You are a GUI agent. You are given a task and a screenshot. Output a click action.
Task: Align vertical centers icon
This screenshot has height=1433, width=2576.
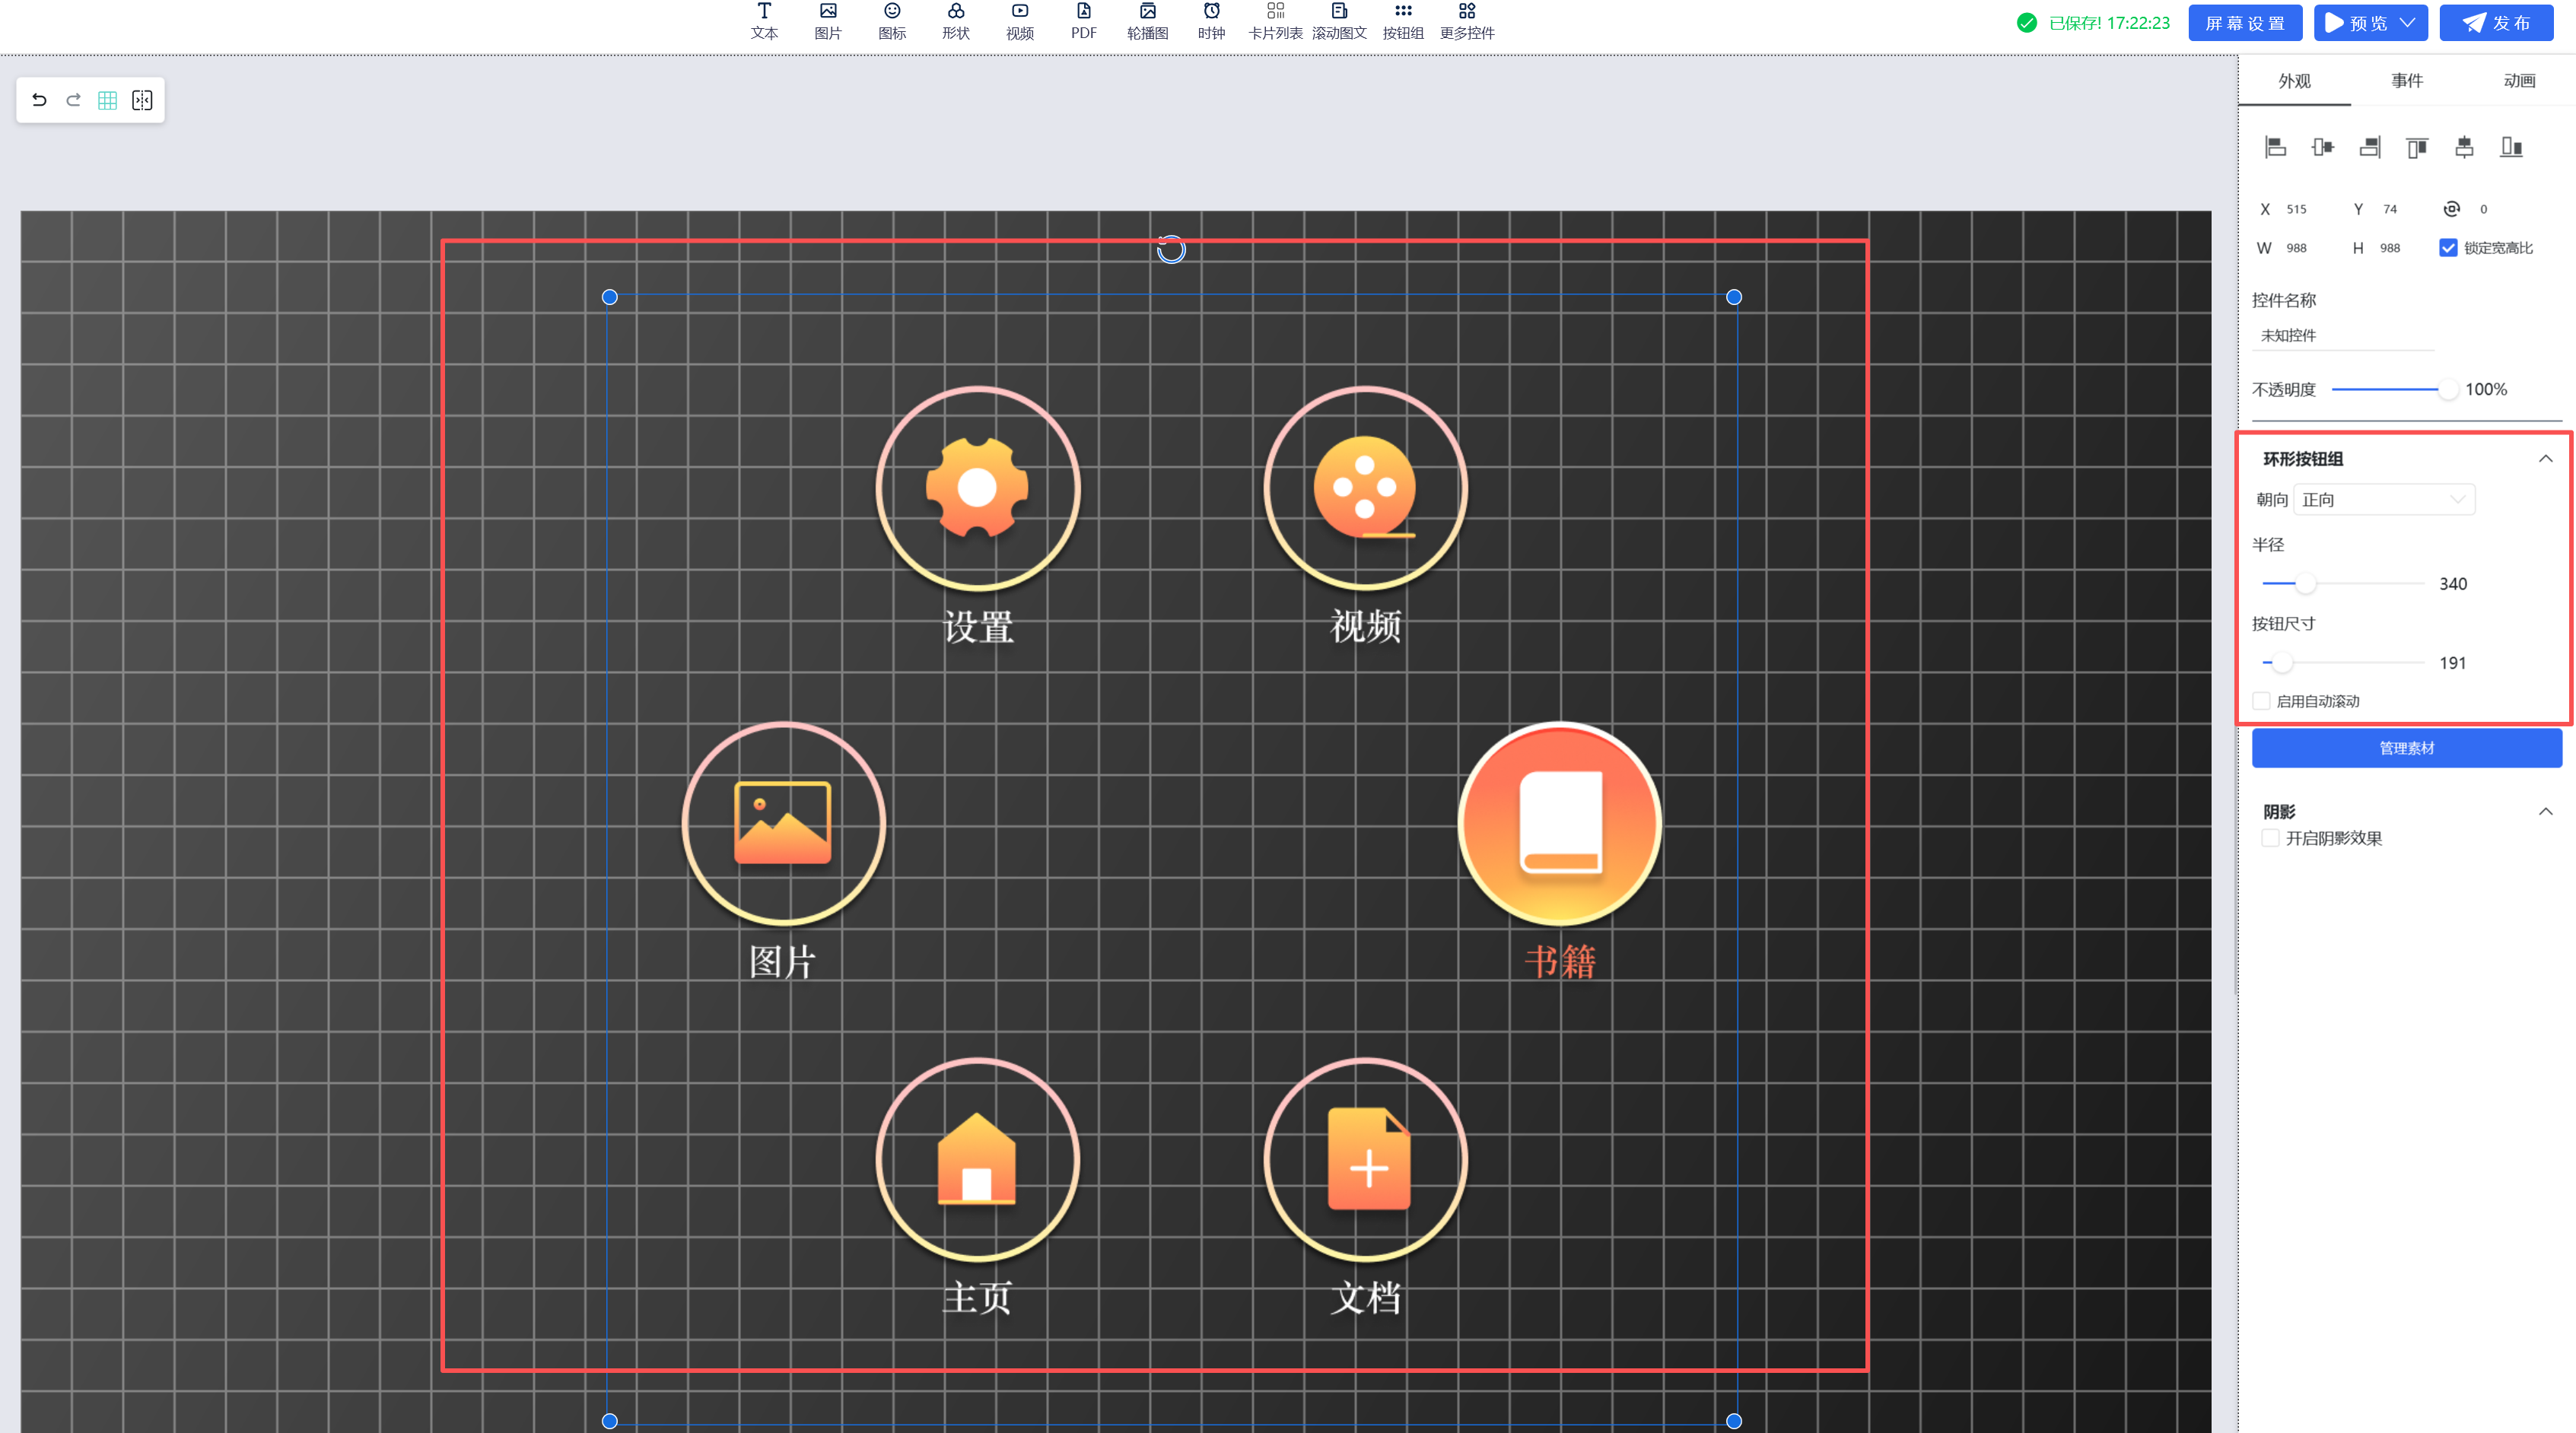point(2464,147)
